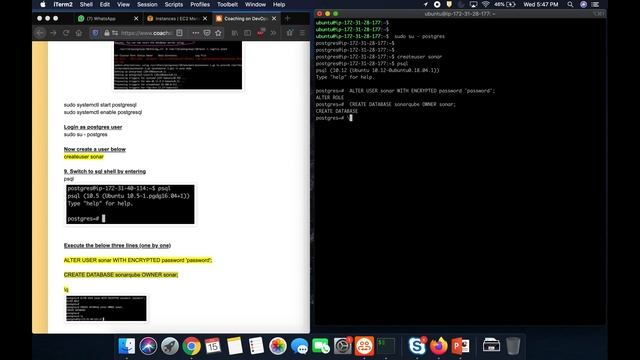Open Notes from the Dock
This screenshot has height=360, width=640.
click(235, 346)
